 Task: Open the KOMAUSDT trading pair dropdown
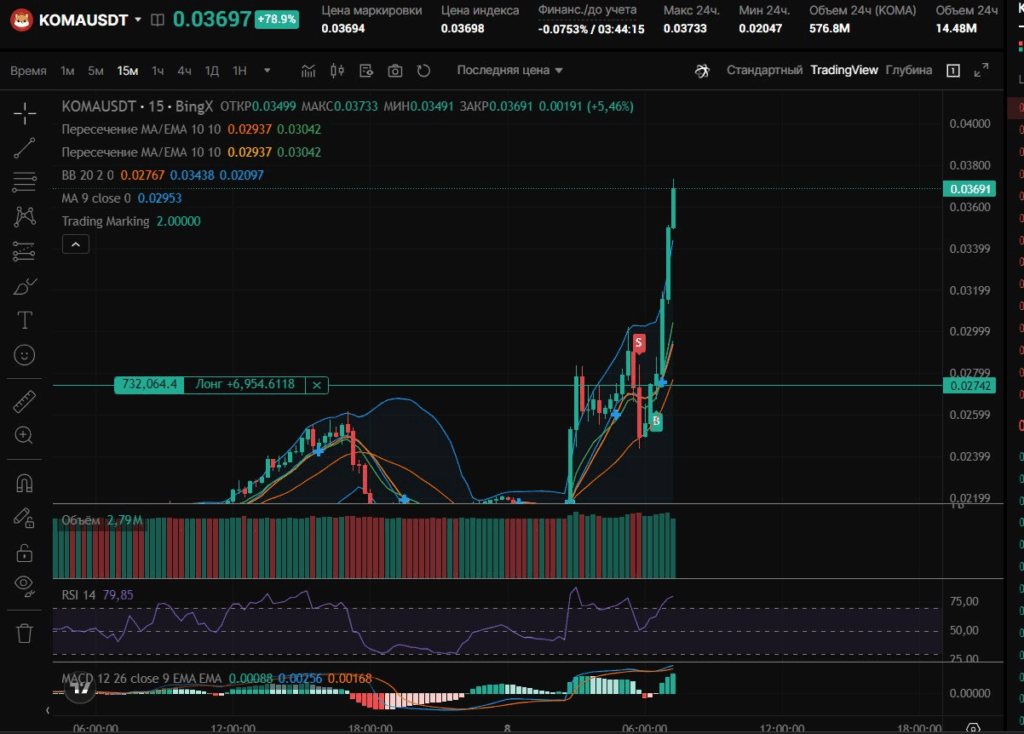(138, 19)
